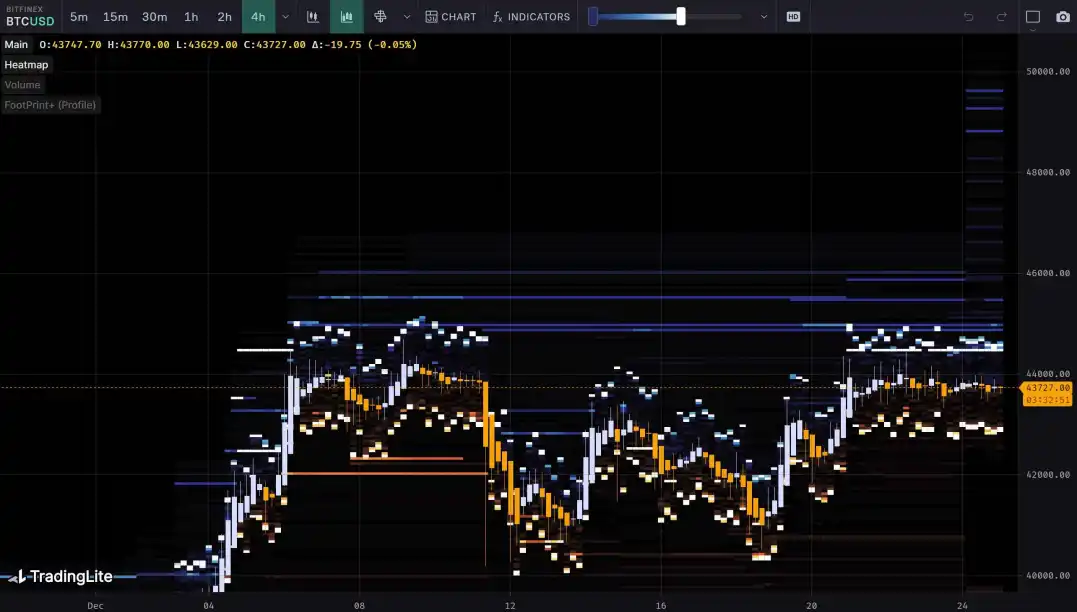Viewport: 1077px width, 612px height.
Task: Open the crosshair tool dropdown arrow
Action: 406,17
